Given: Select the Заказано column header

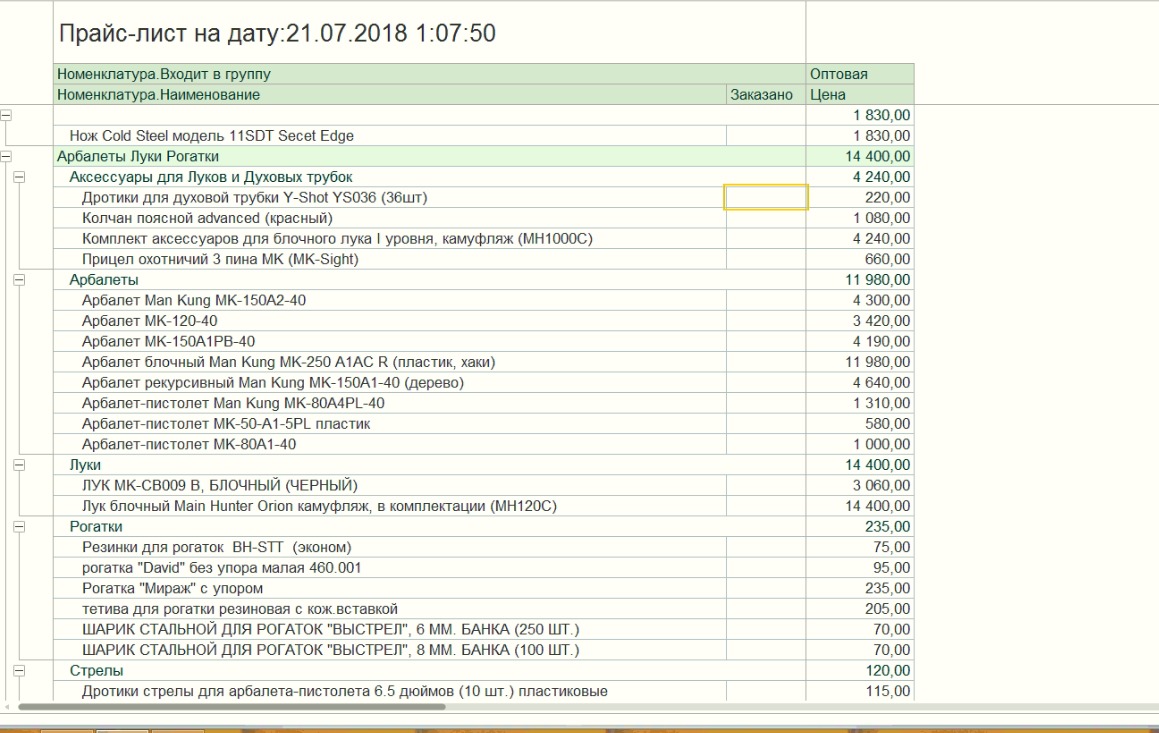Looking at the screenshot, I should pyautogui.click(x=765, y=95).
